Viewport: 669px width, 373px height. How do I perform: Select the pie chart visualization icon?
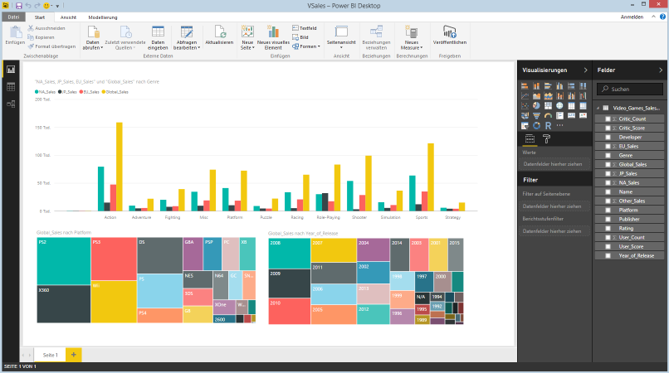tap(536, 106)
